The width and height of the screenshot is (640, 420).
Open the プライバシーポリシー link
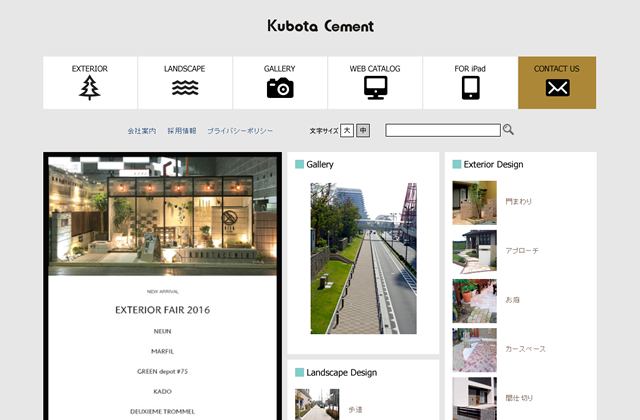pos(240,131)
